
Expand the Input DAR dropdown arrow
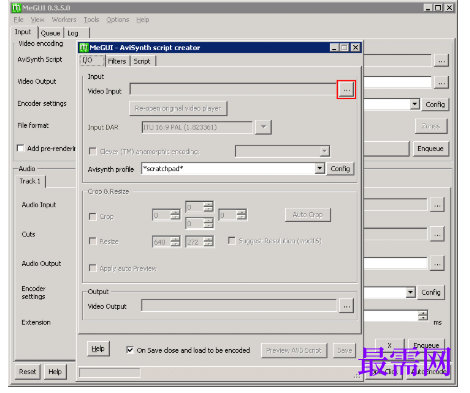263,127
